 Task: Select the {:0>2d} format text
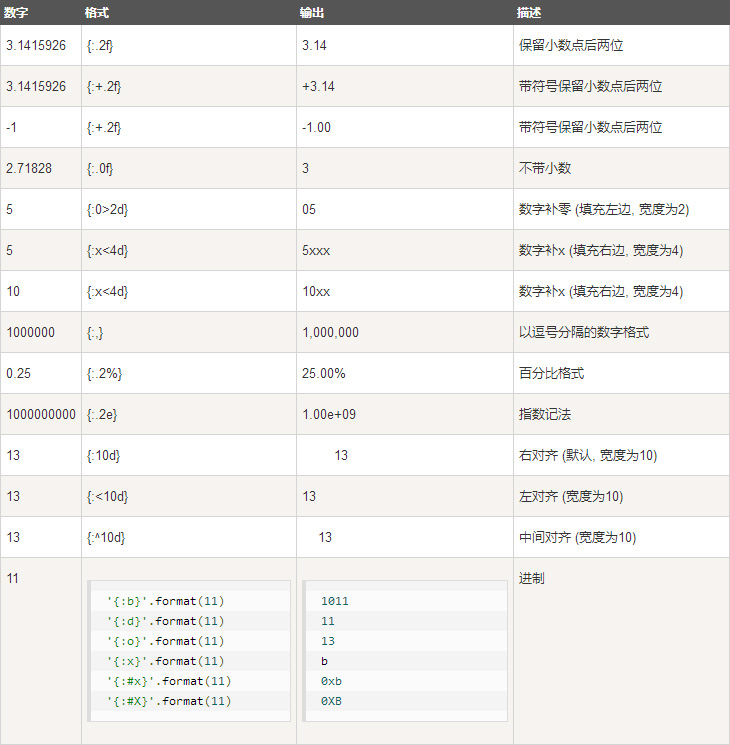pos(107,210)
